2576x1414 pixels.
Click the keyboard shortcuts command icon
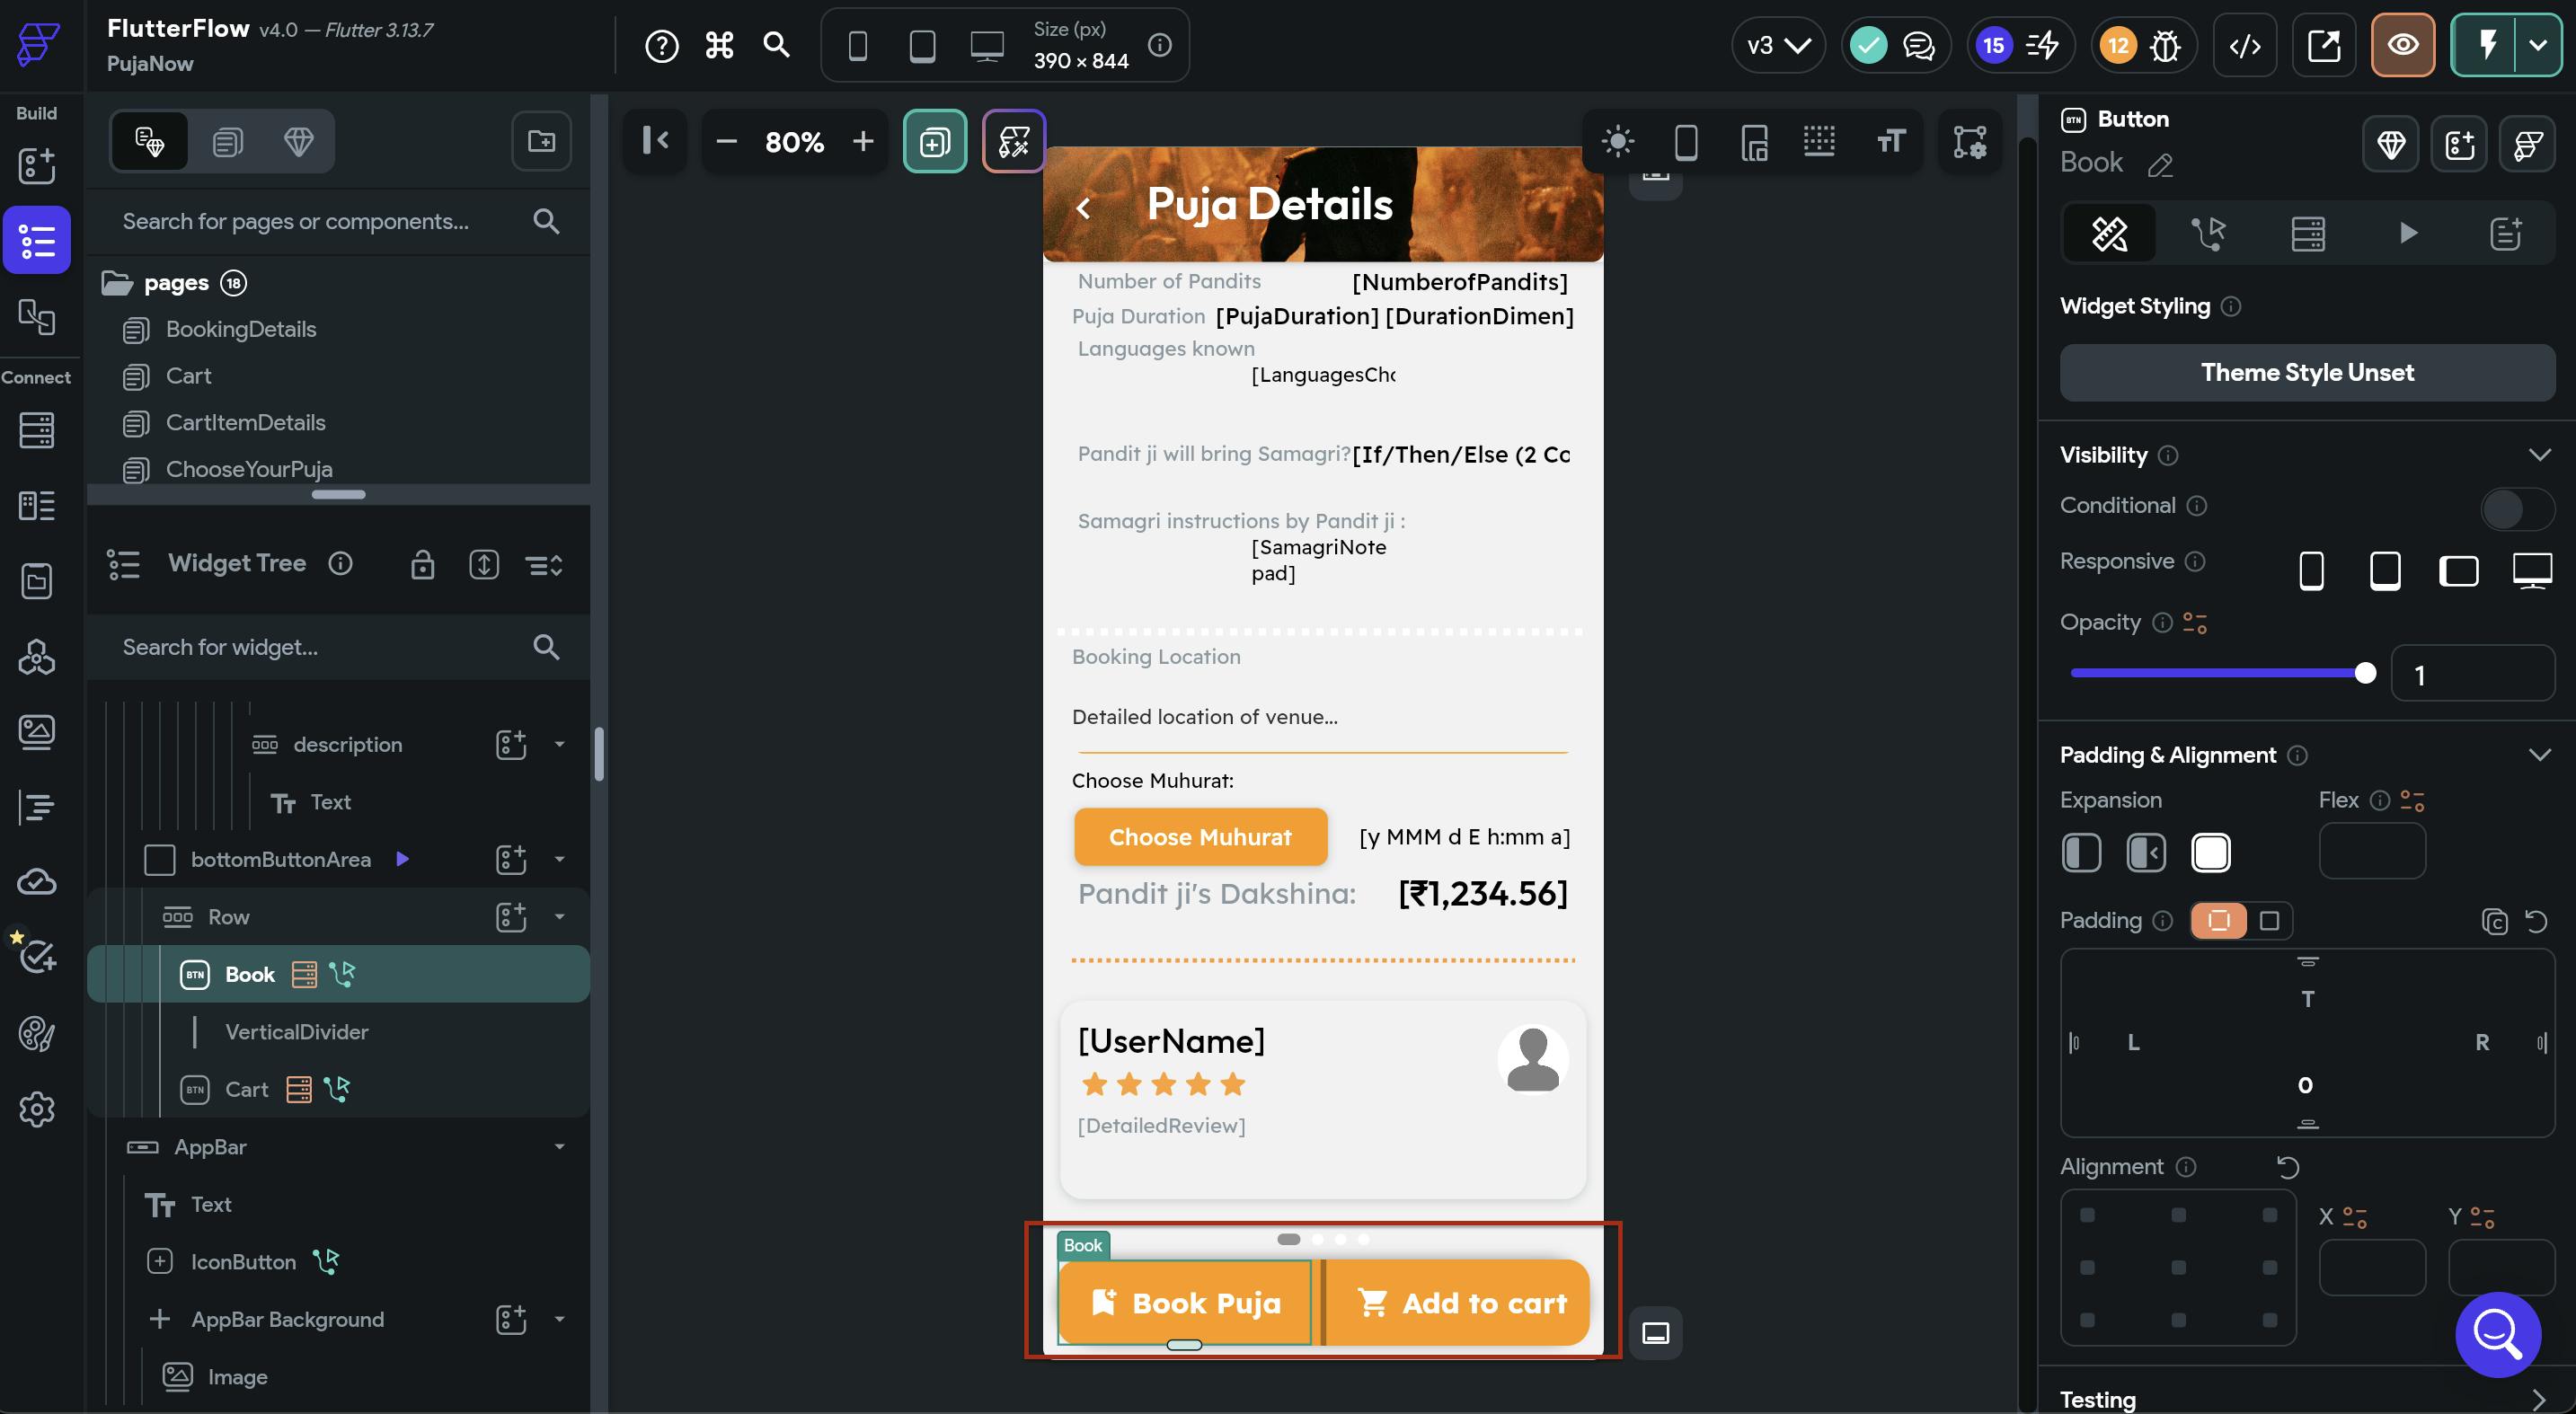click(x=719, y=45)
